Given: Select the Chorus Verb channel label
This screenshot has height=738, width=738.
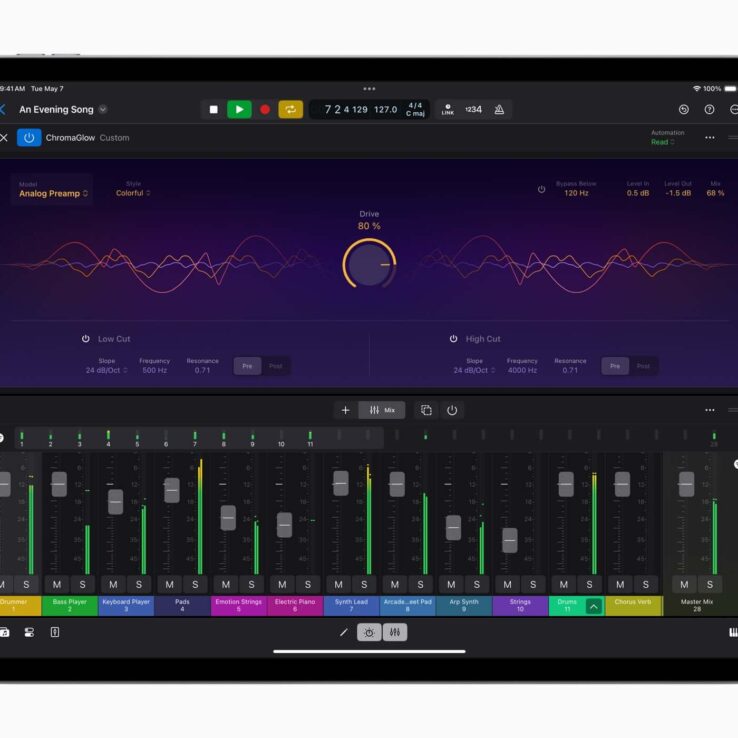Looking at the screenshot, I should coord(633,606).
